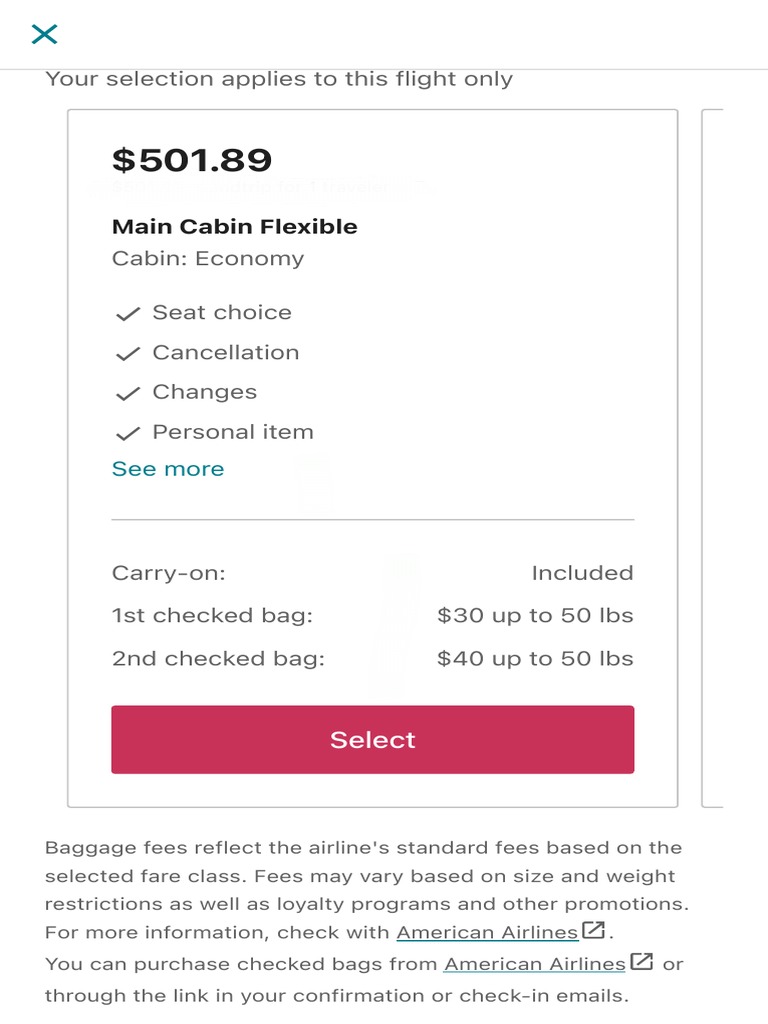Image resolution: width=768 pixels, height=1024 pixels.
Task: Click the checkmark icon beside Changes
Action: [x=127, y=394]
